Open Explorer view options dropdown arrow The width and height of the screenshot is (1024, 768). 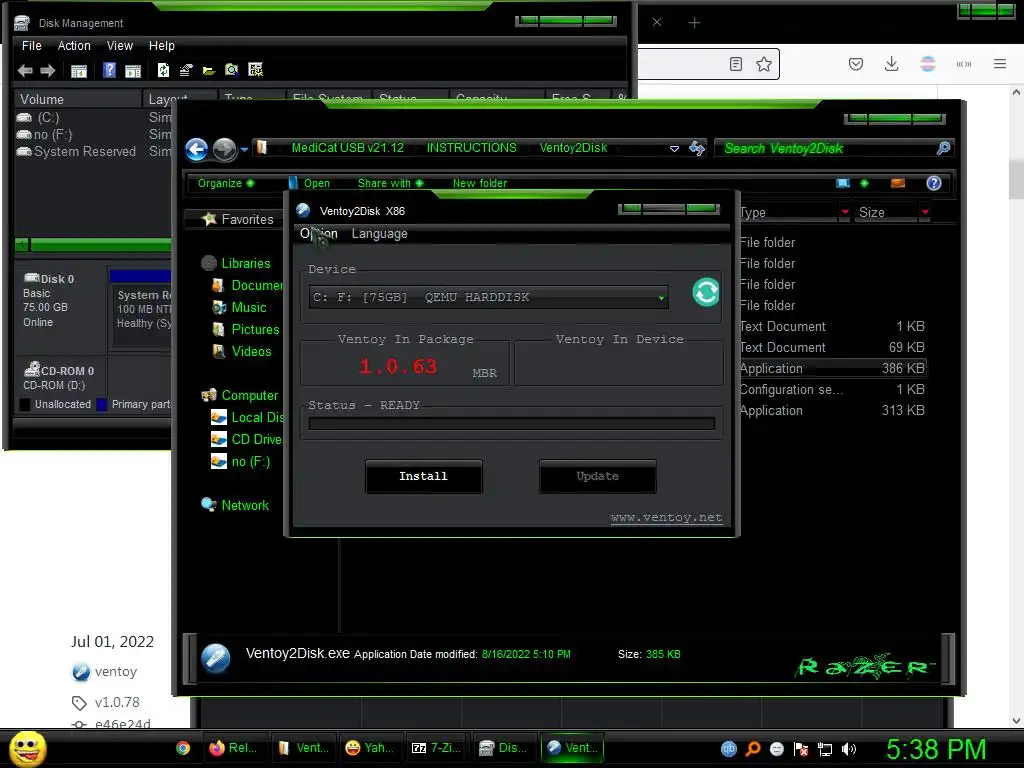click(x=865, y=184)
